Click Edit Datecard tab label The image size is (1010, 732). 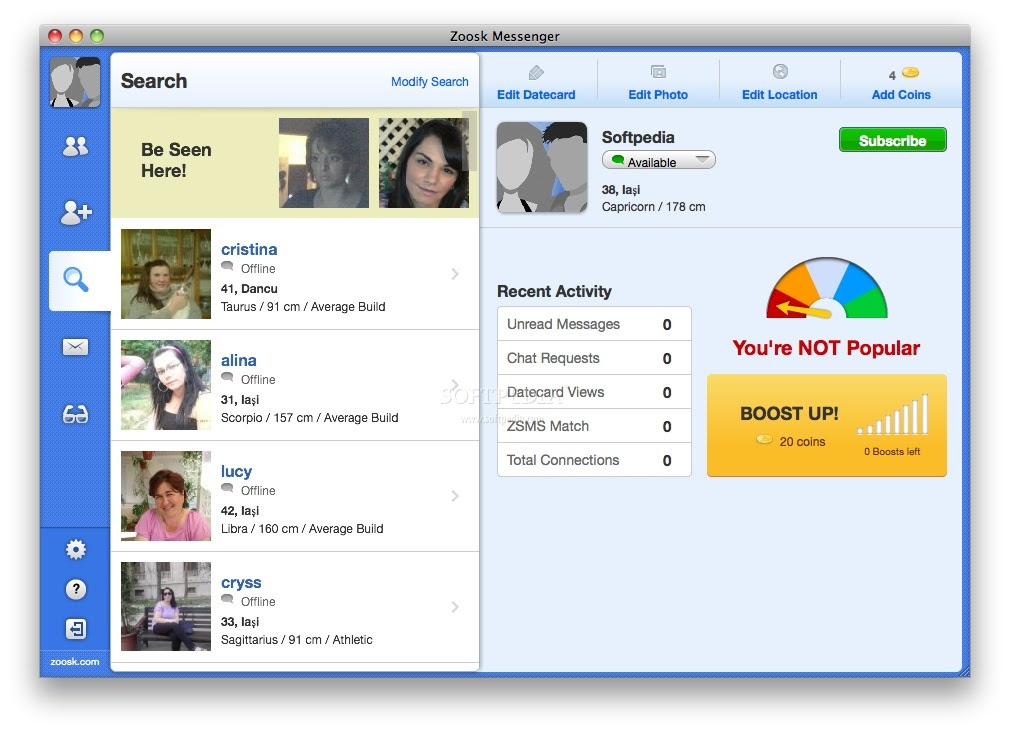[536, 95]
